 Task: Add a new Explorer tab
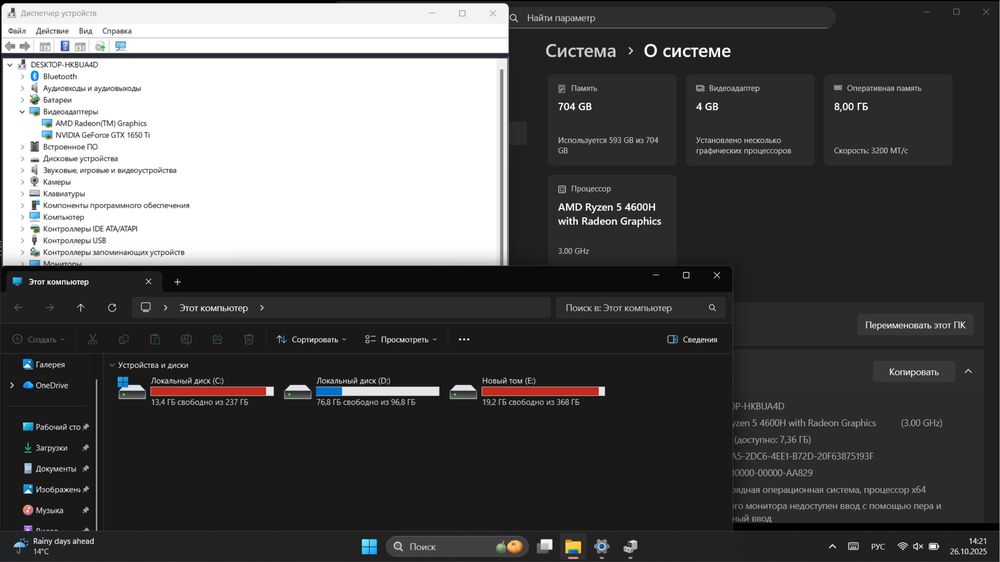point(177,281)
